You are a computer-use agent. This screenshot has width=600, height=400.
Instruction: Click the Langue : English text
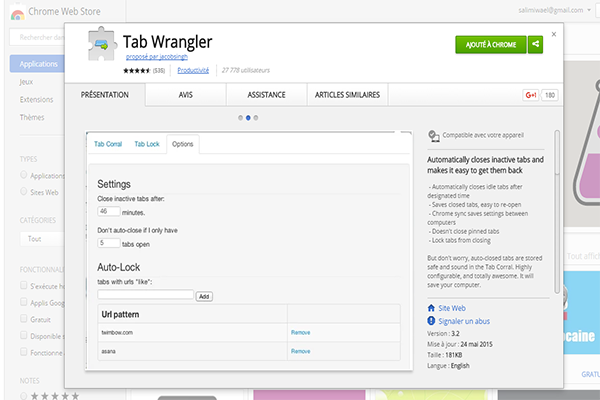click(x=448, y=366)
